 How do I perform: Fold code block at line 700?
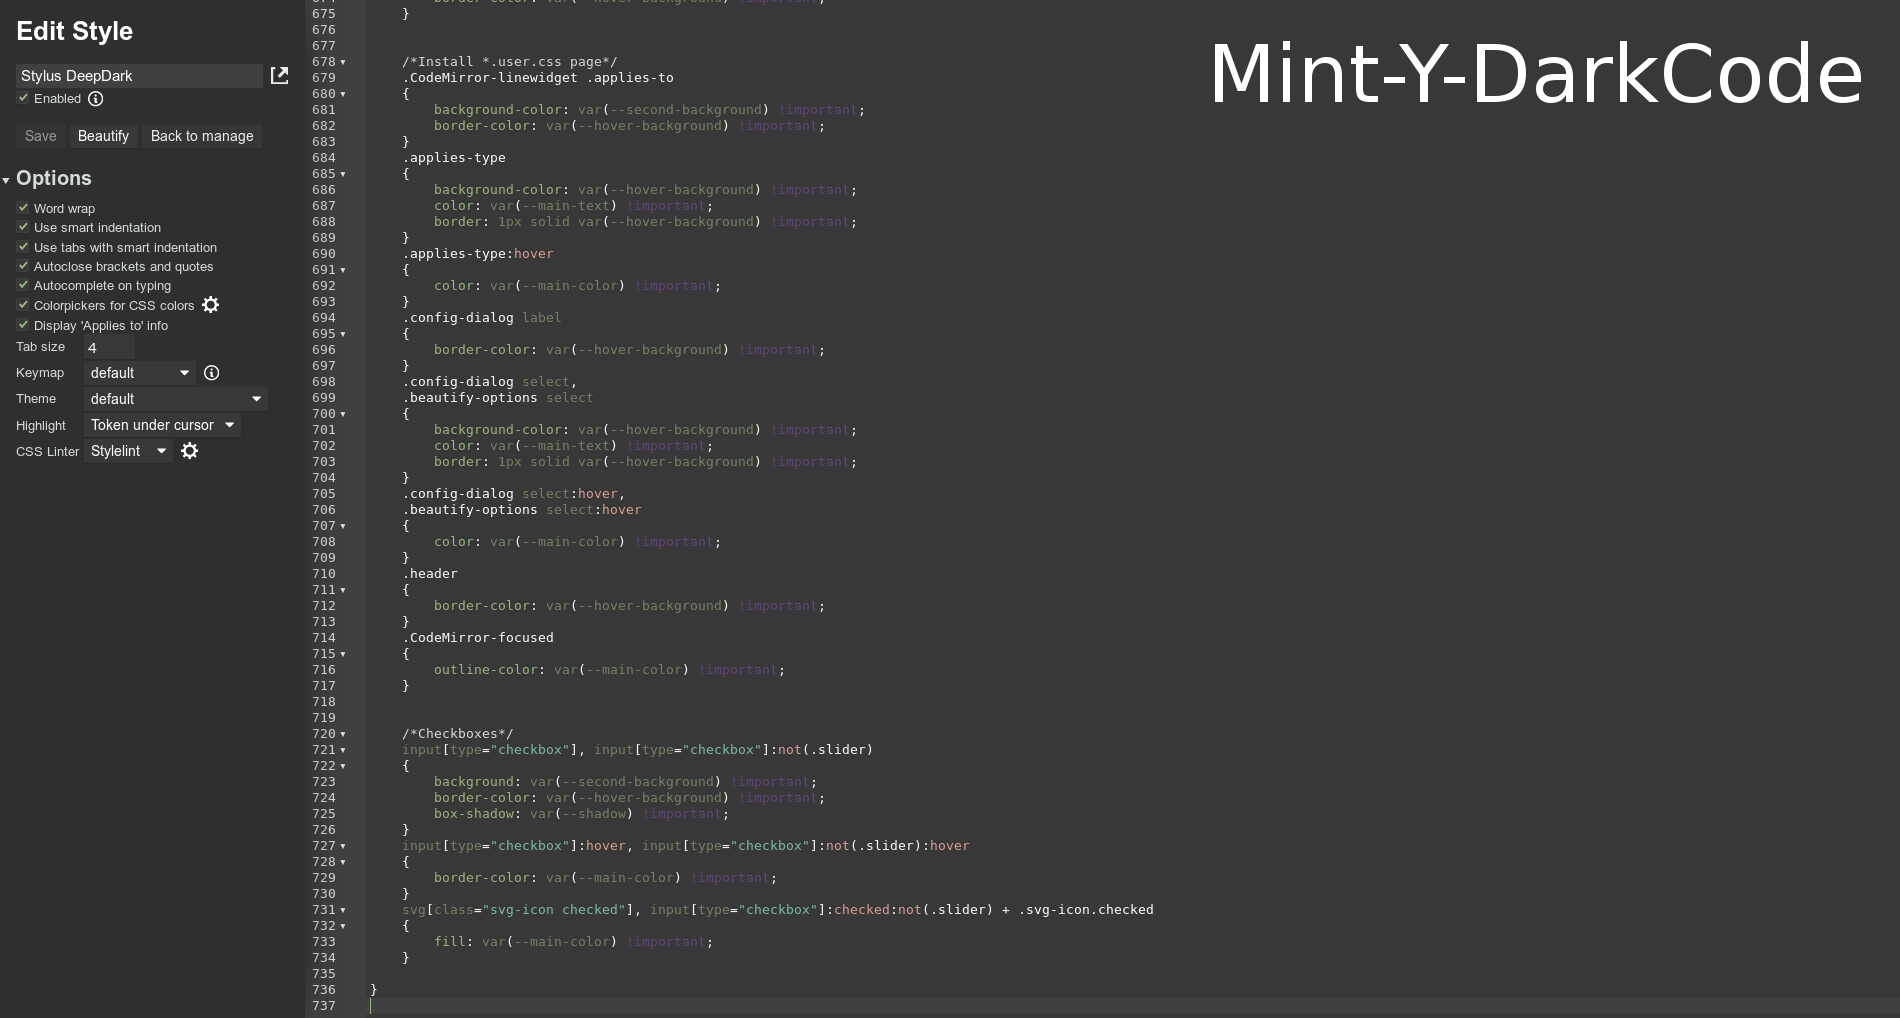tap(343, 414)
